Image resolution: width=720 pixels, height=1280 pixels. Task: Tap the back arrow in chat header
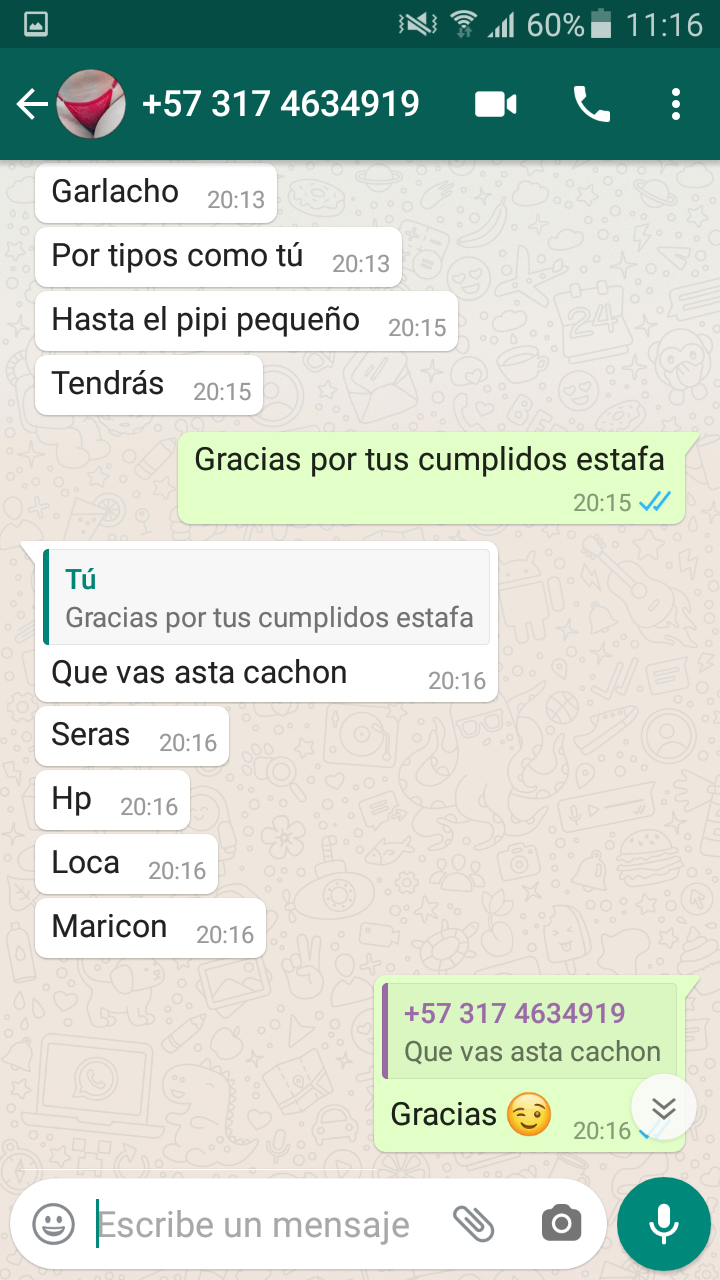pyautogui.click(x=32, y=104)
